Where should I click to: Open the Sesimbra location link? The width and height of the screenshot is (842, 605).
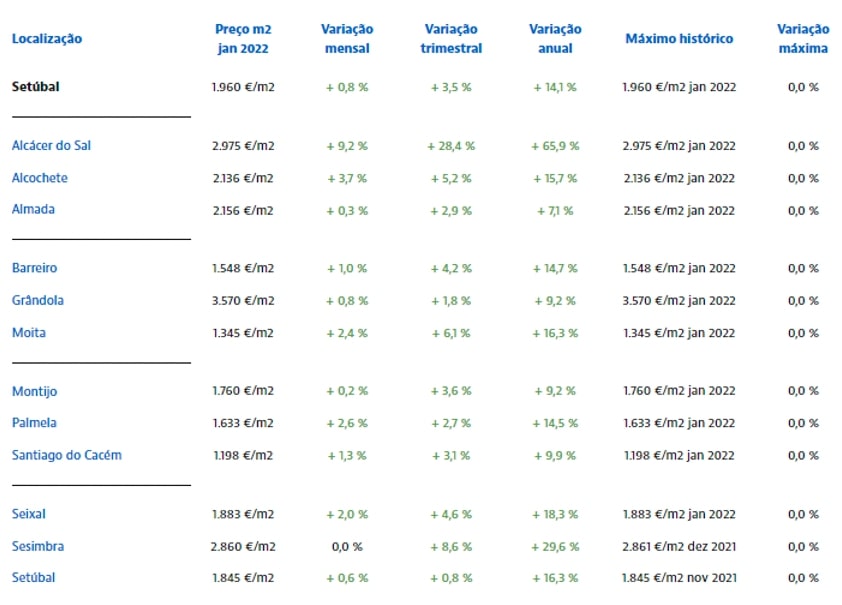37,546
